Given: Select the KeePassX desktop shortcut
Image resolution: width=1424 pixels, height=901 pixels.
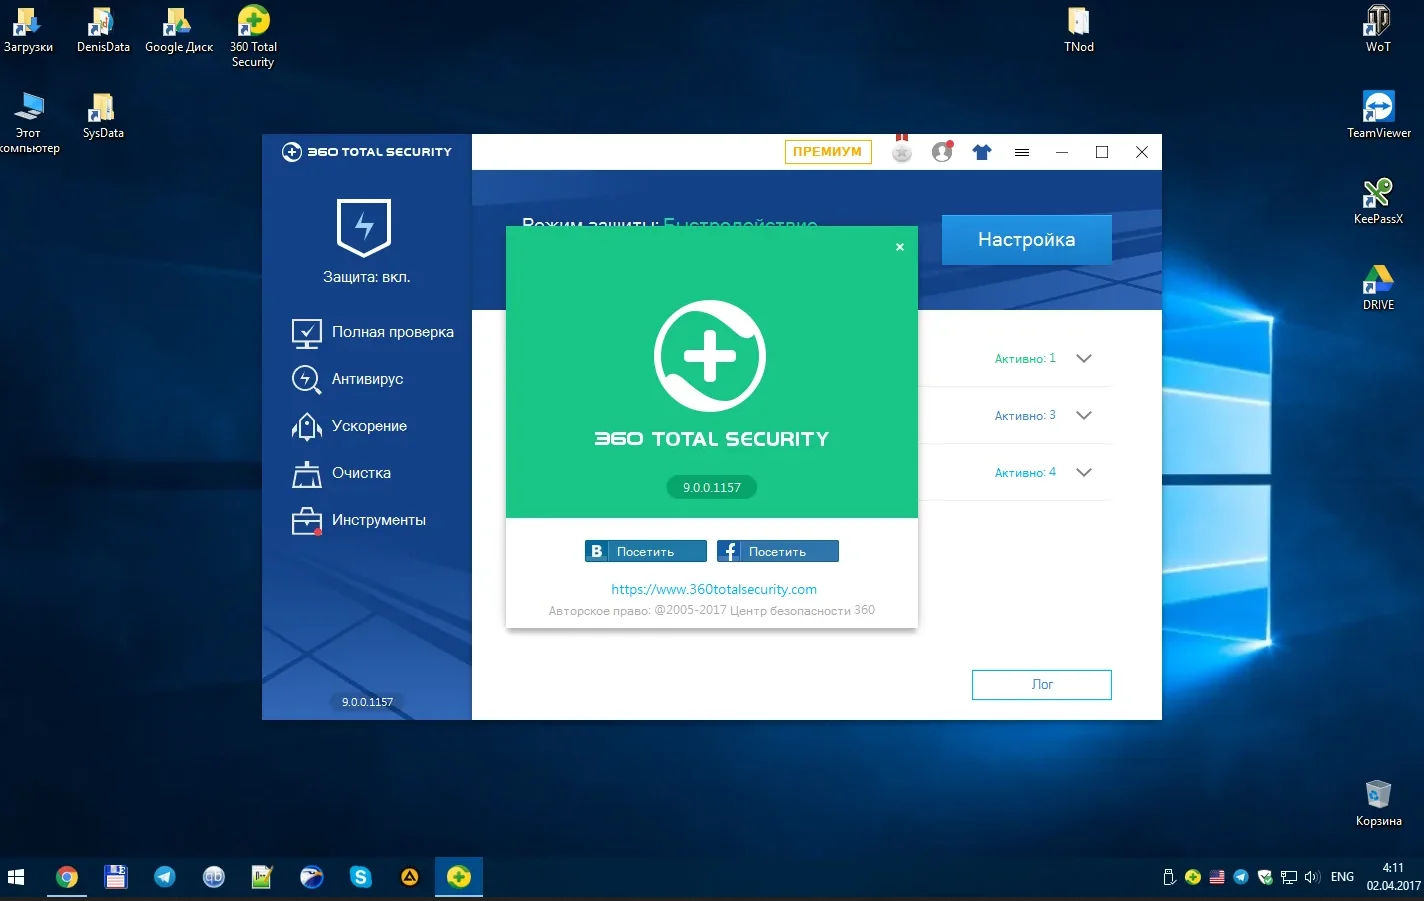Looking at the screenshot, I should pos(1378,202).
